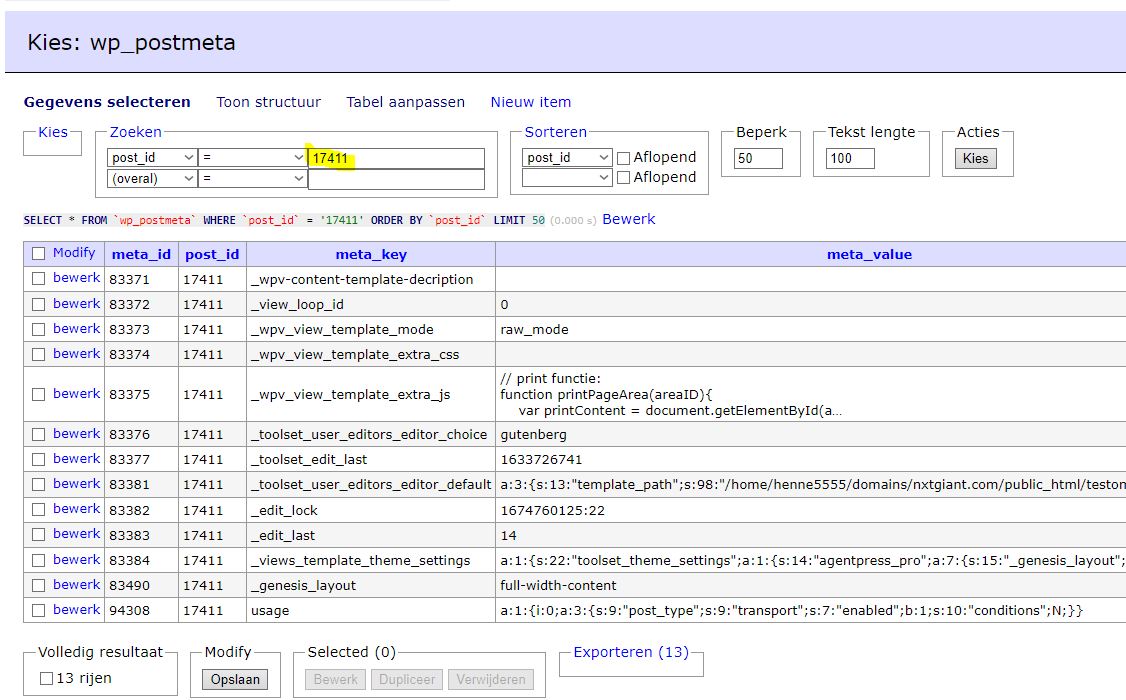Expand the Zoeken fieldset legend
Viewport: 1126px width, 700px height.
coord(136,132)
